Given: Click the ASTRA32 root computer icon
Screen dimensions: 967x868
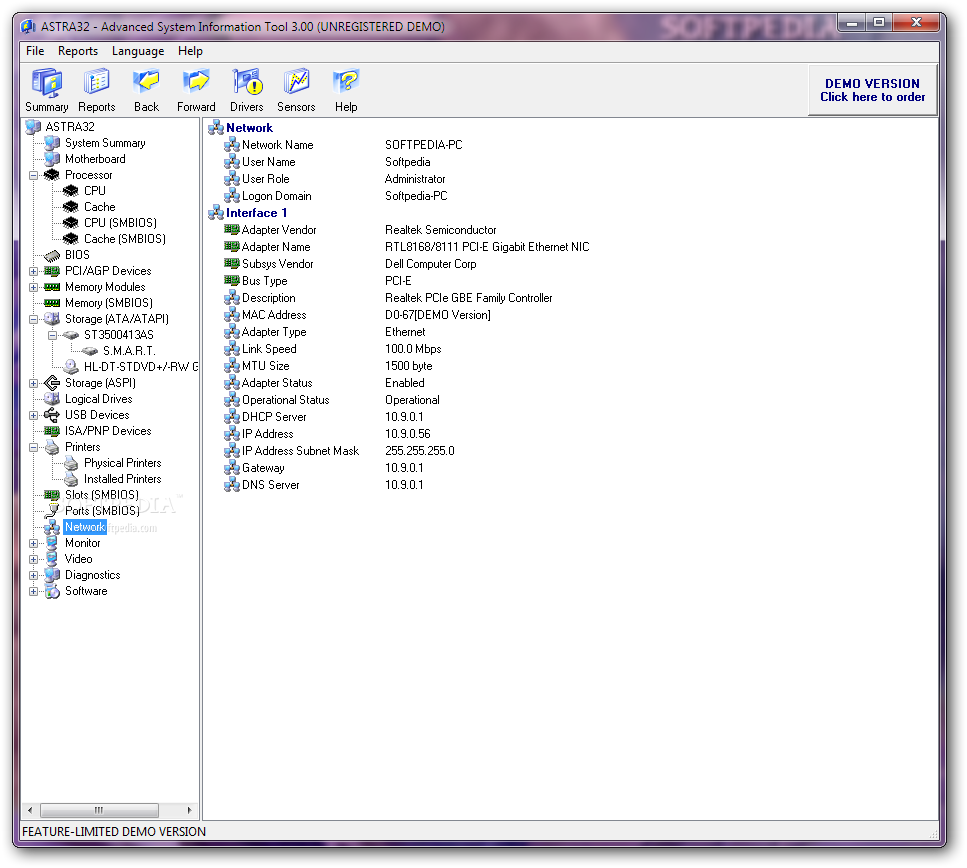Looking at the screenshot, I should (33, 127).
